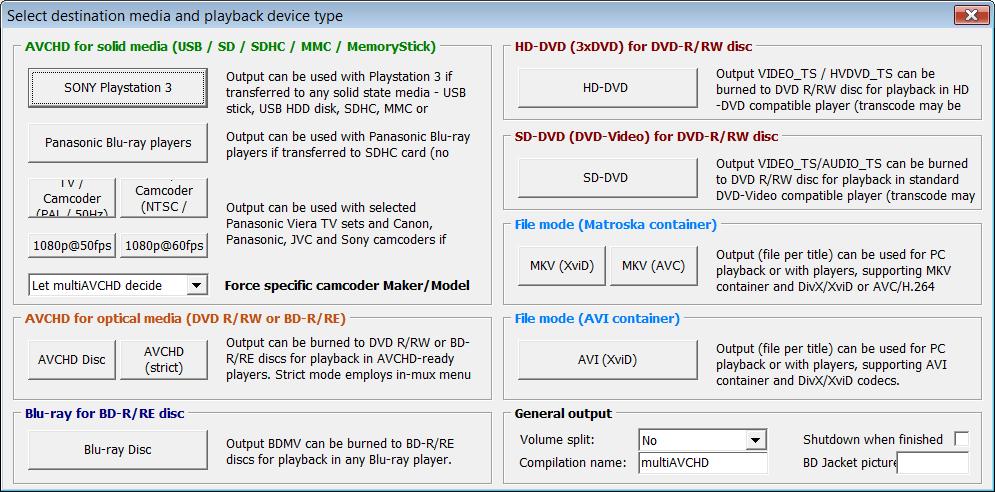Choose SD-DVD output button
The height and width of the screenshot is (492, 995).
pyautogui.click(x=606, y=178)
